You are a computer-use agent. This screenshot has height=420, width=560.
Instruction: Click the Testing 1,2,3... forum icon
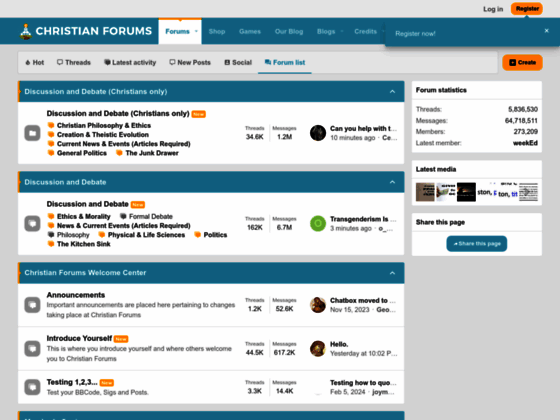(32, 387)
